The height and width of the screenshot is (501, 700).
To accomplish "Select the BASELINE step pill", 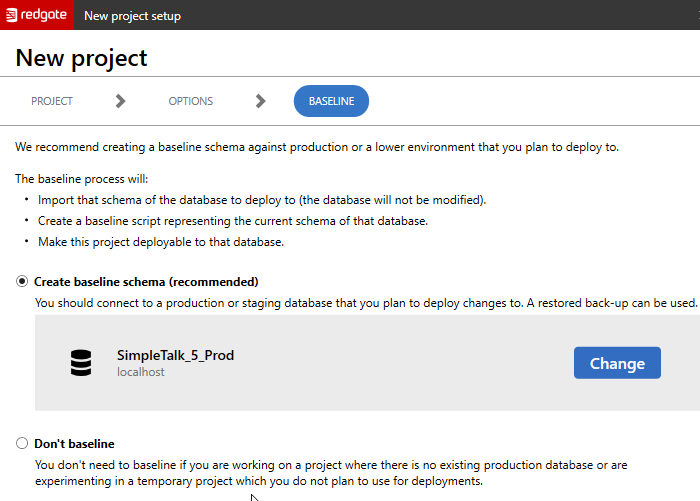I will [x=331, y=101].
